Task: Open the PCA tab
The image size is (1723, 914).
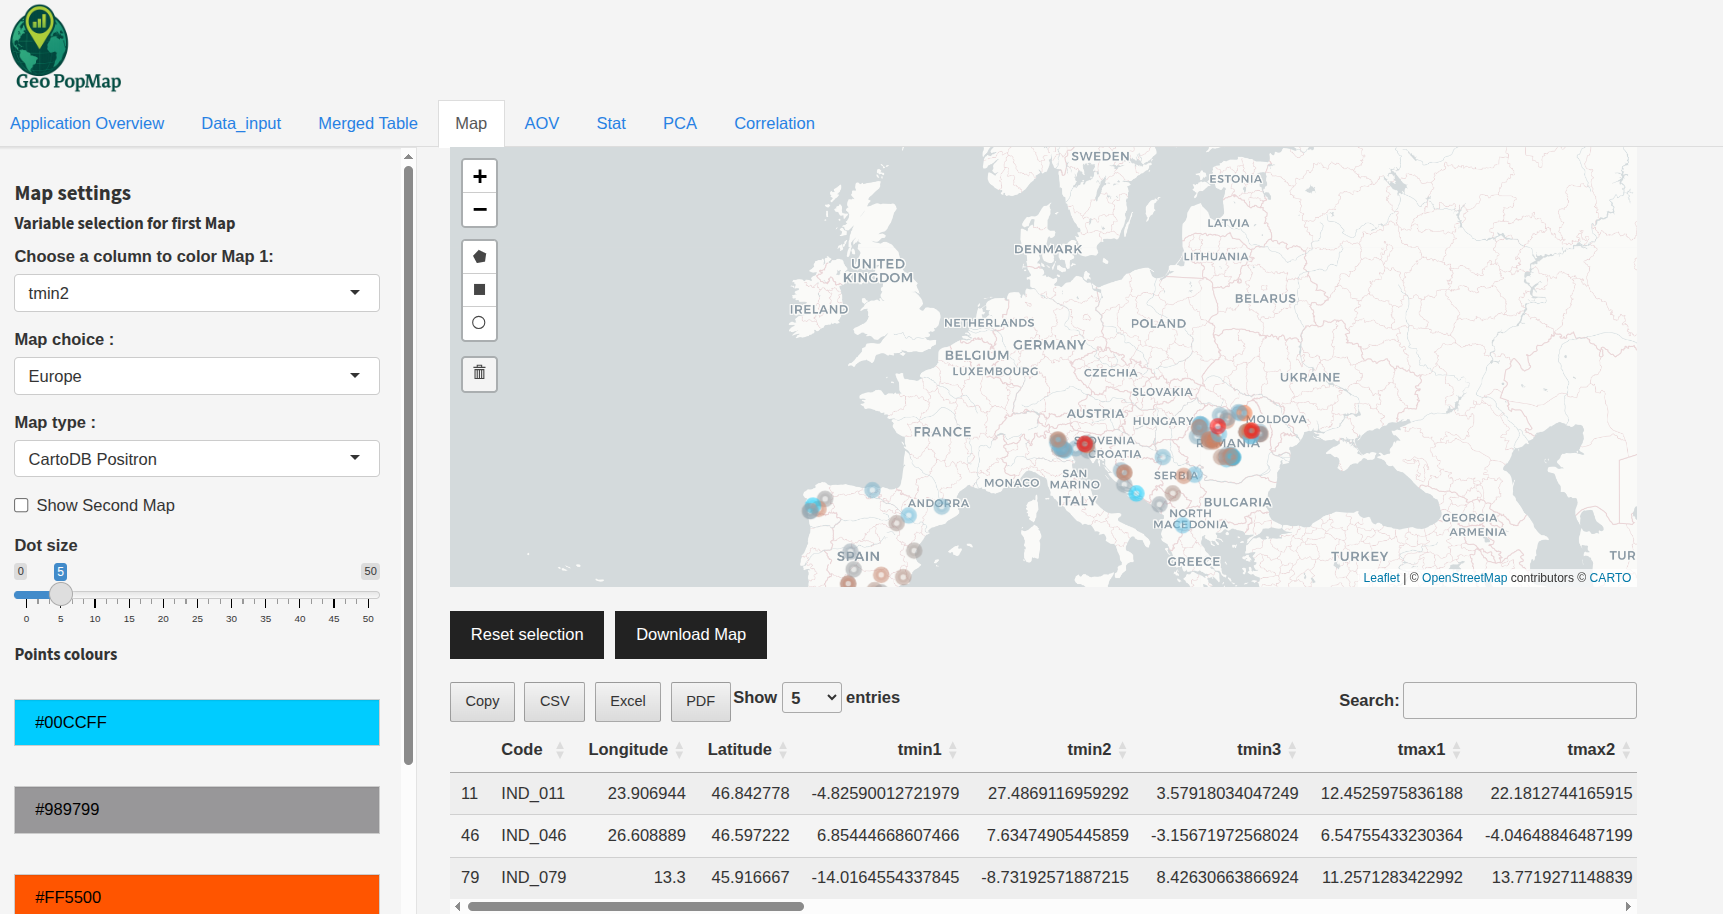Action: click(x=680, y=123)
